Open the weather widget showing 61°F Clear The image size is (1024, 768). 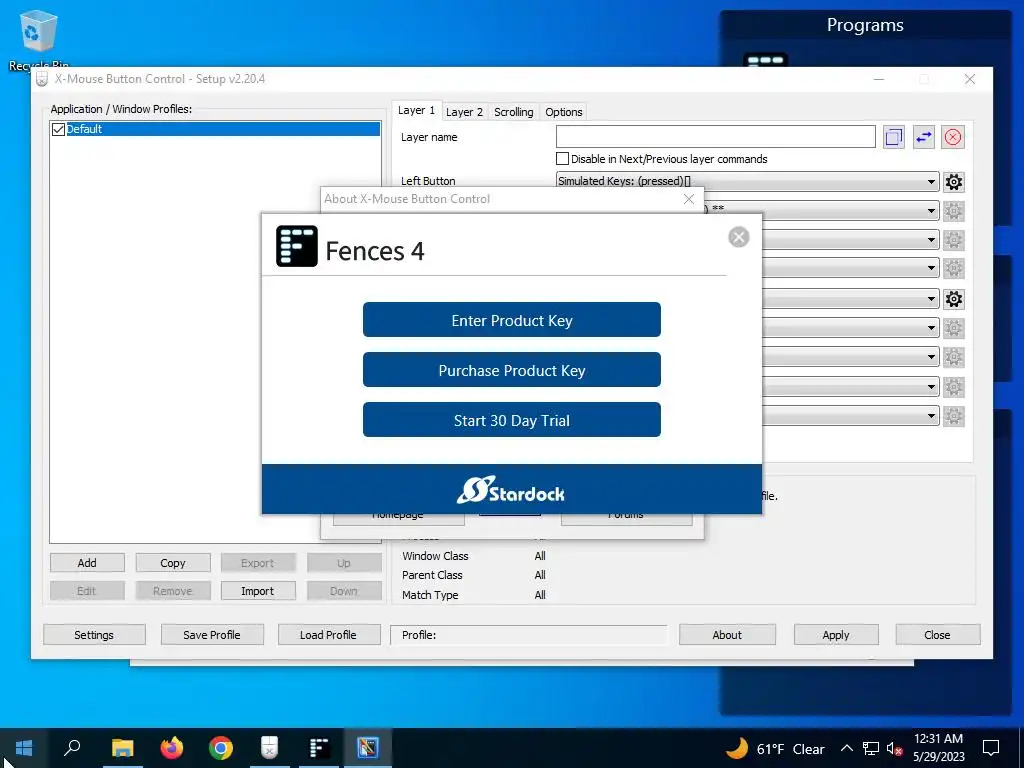775,748
